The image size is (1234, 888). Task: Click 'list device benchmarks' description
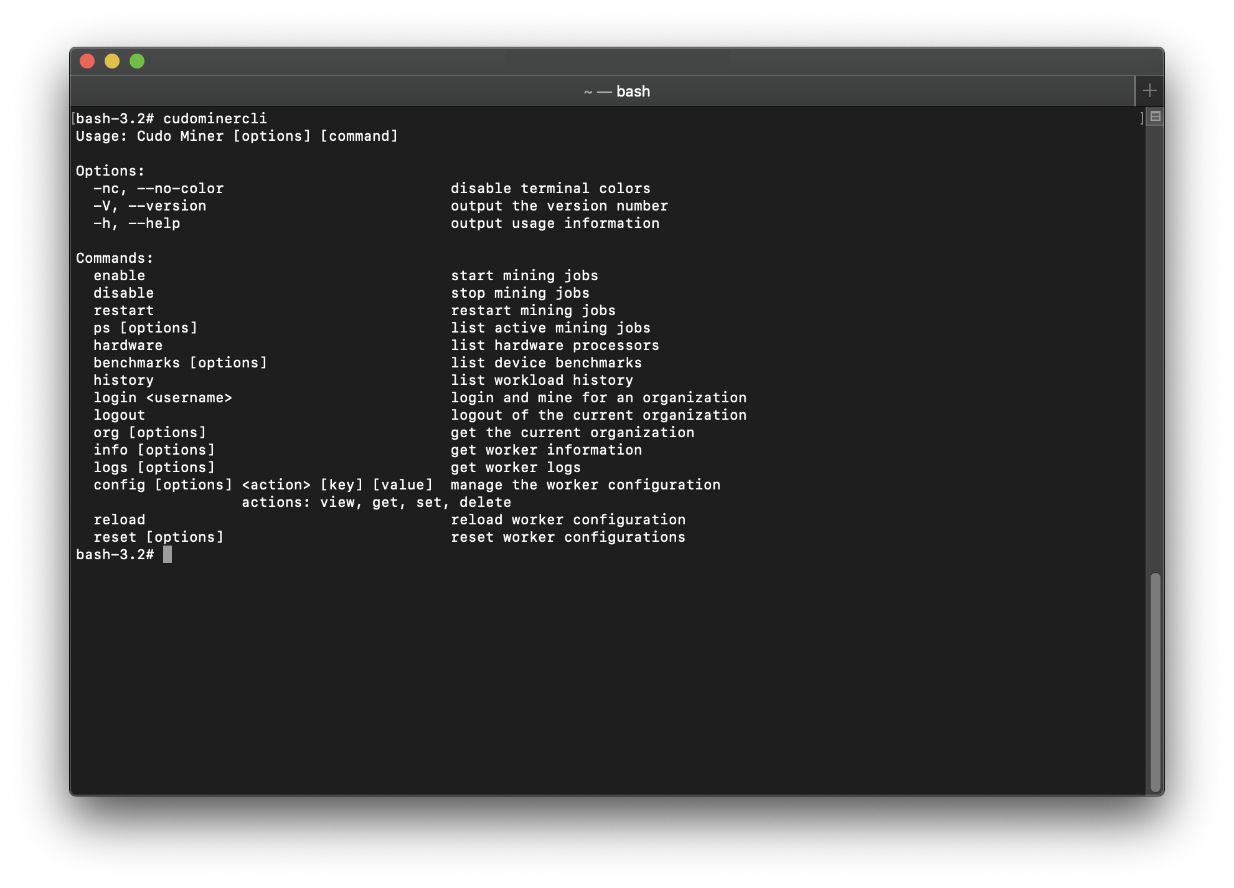click(546, 363)
